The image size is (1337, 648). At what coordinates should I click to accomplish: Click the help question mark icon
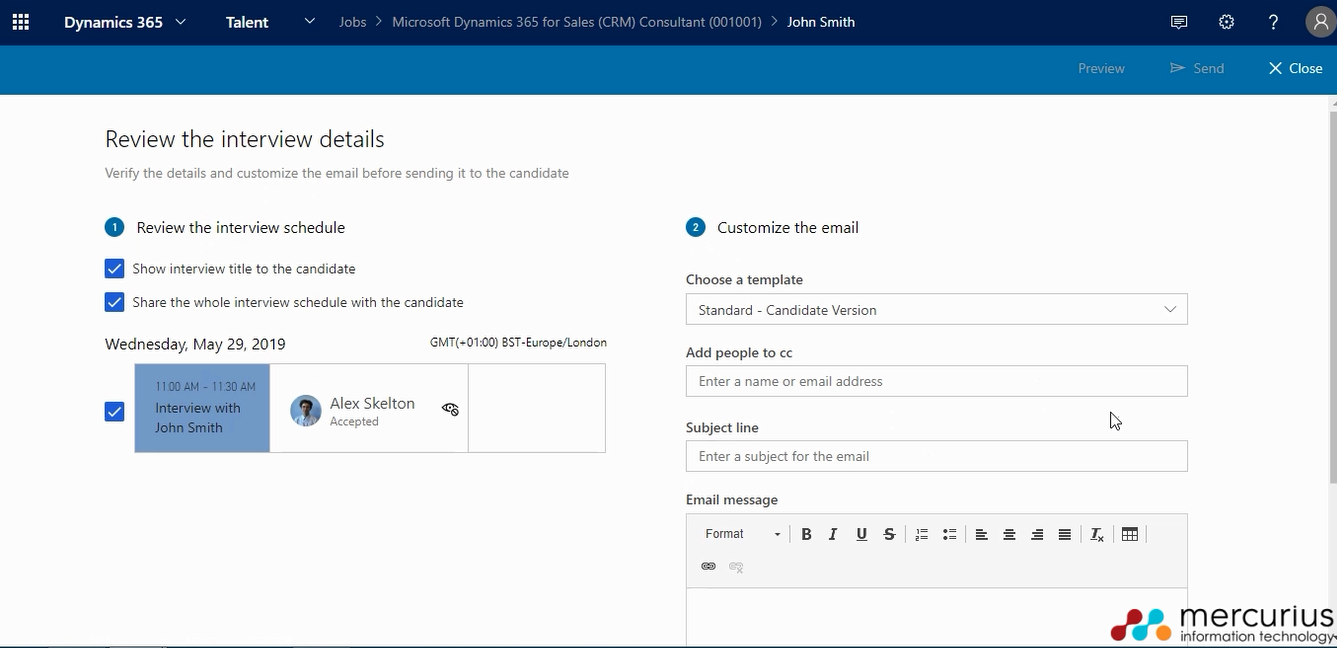pyautogui.click(x=1273, y=22)
